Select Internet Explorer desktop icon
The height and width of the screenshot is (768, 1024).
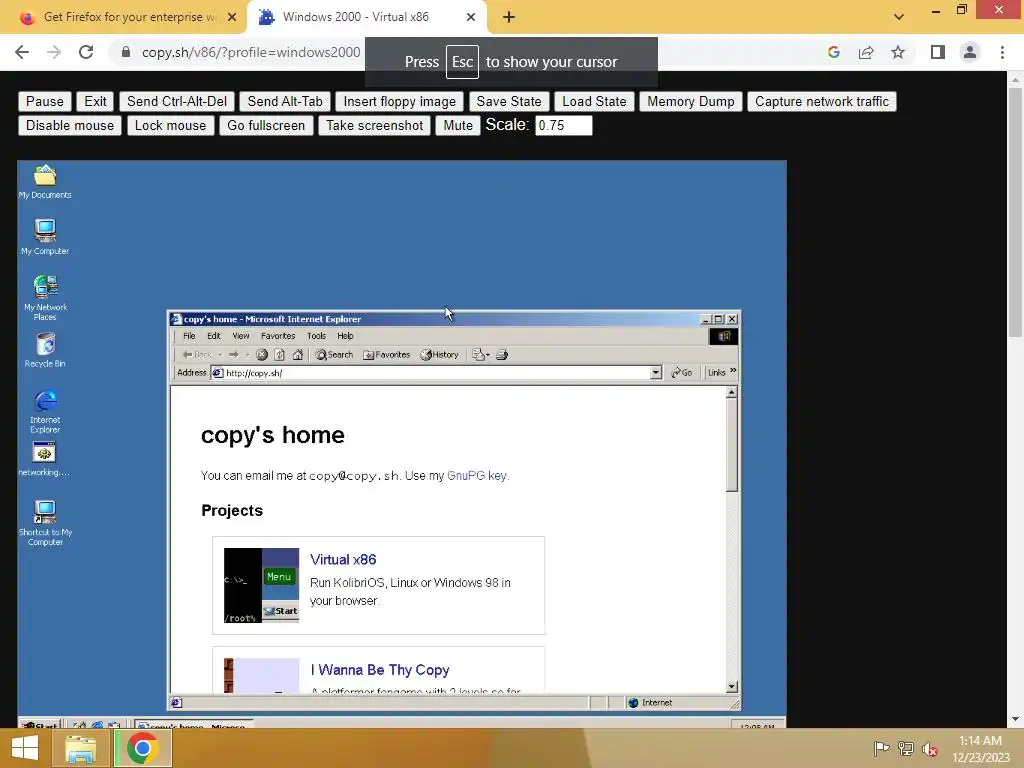coord(45,411)
